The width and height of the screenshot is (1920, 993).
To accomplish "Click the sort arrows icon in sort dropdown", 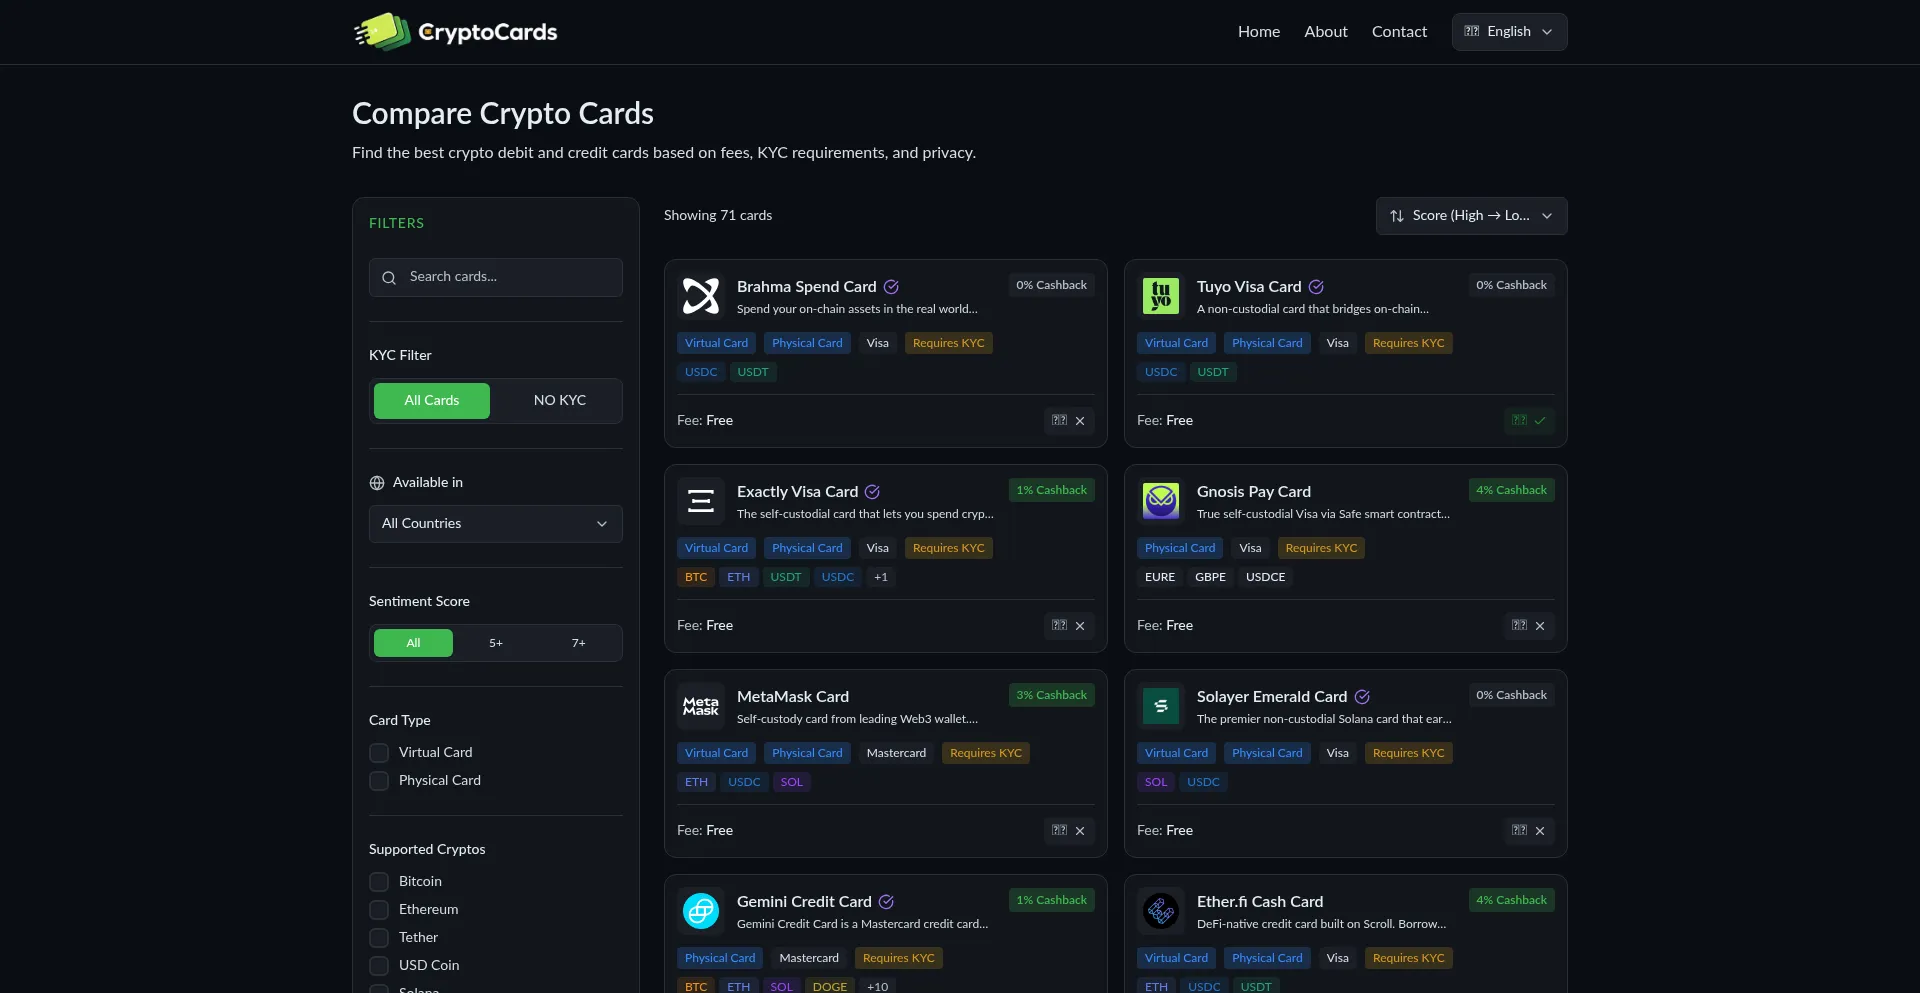I will point(1397,216).
